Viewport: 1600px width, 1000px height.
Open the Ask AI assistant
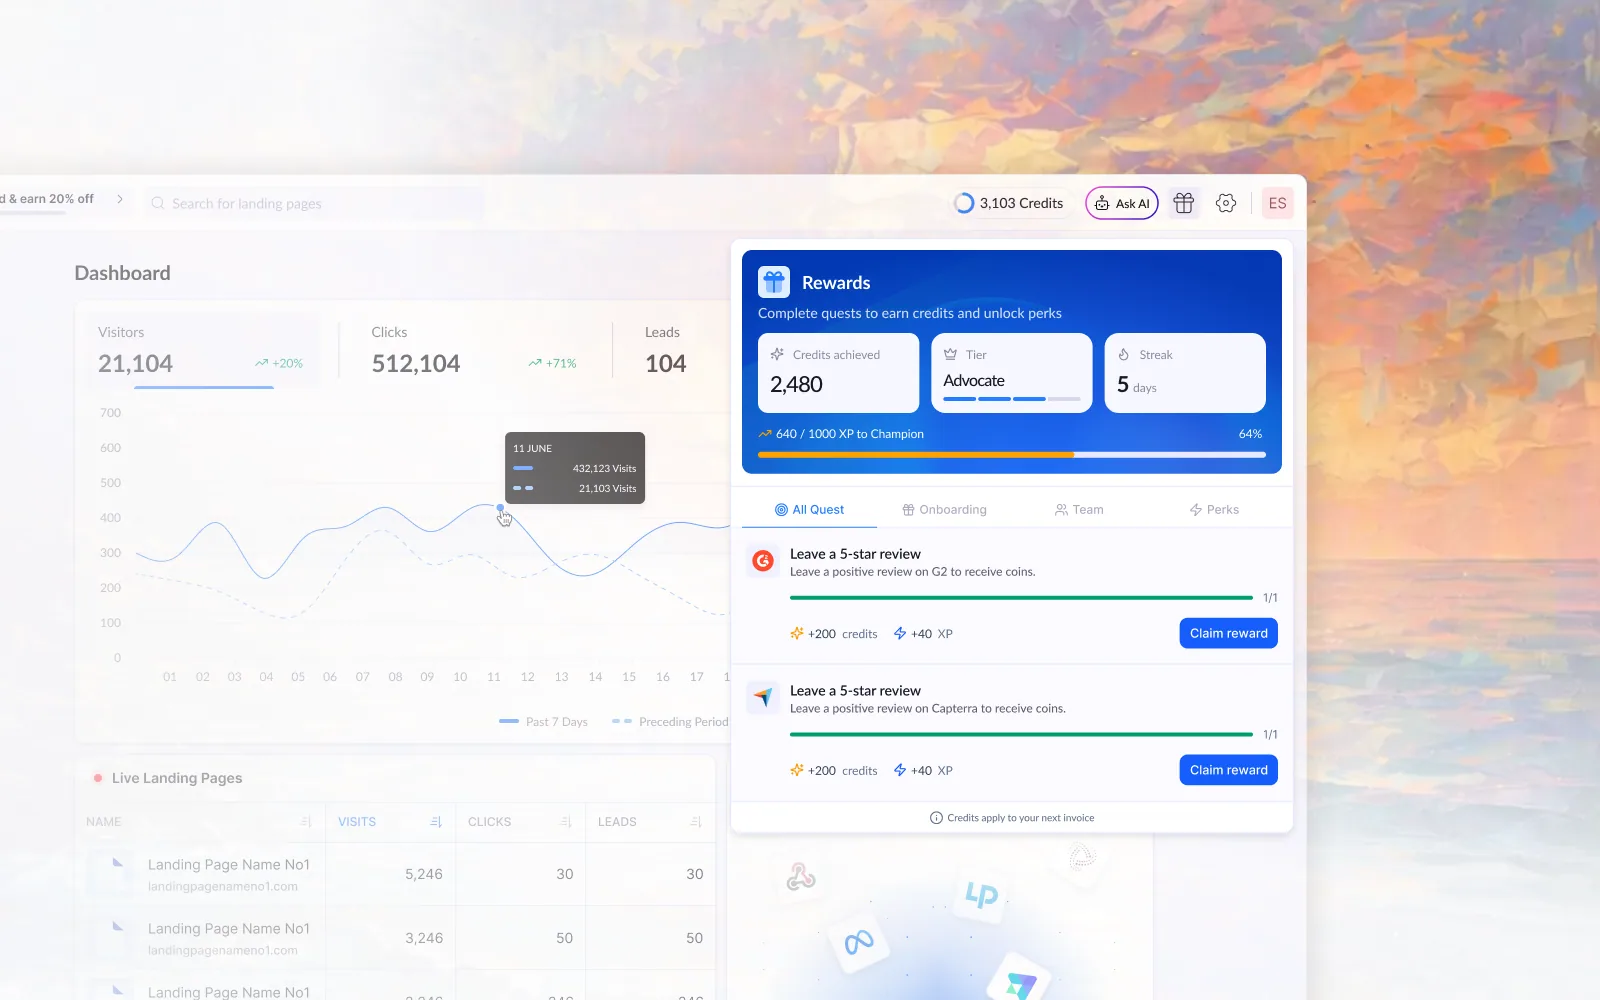[1122, 203]
